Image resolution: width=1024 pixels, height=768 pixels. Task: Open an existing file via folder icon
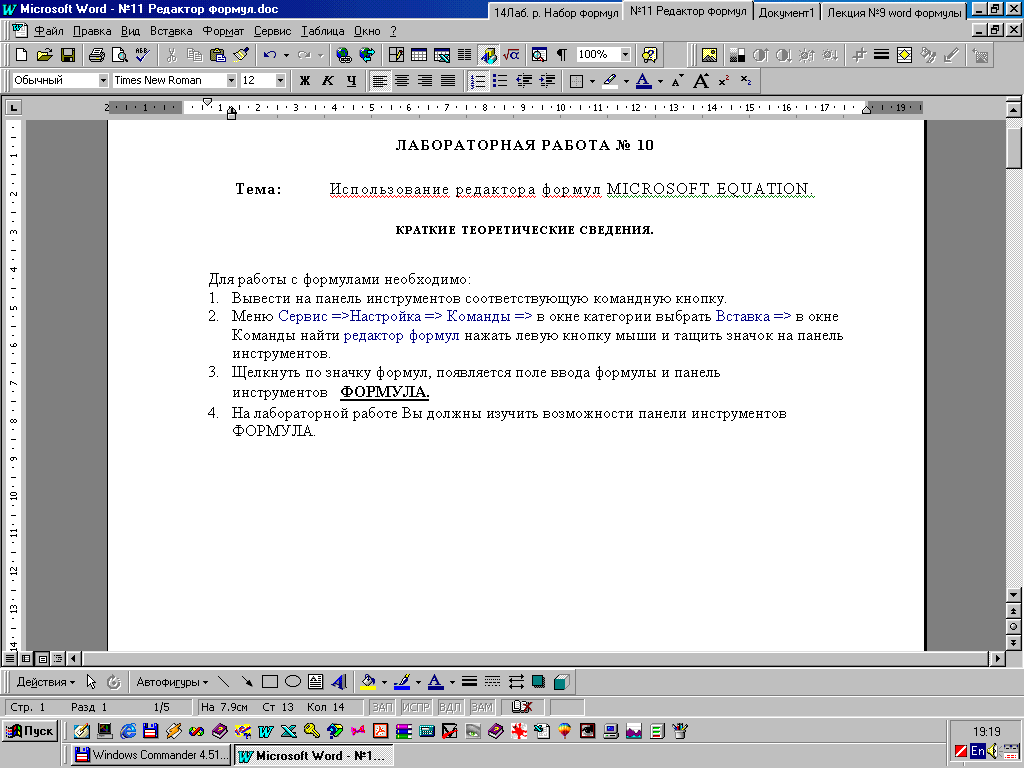(x=44, y=55)
